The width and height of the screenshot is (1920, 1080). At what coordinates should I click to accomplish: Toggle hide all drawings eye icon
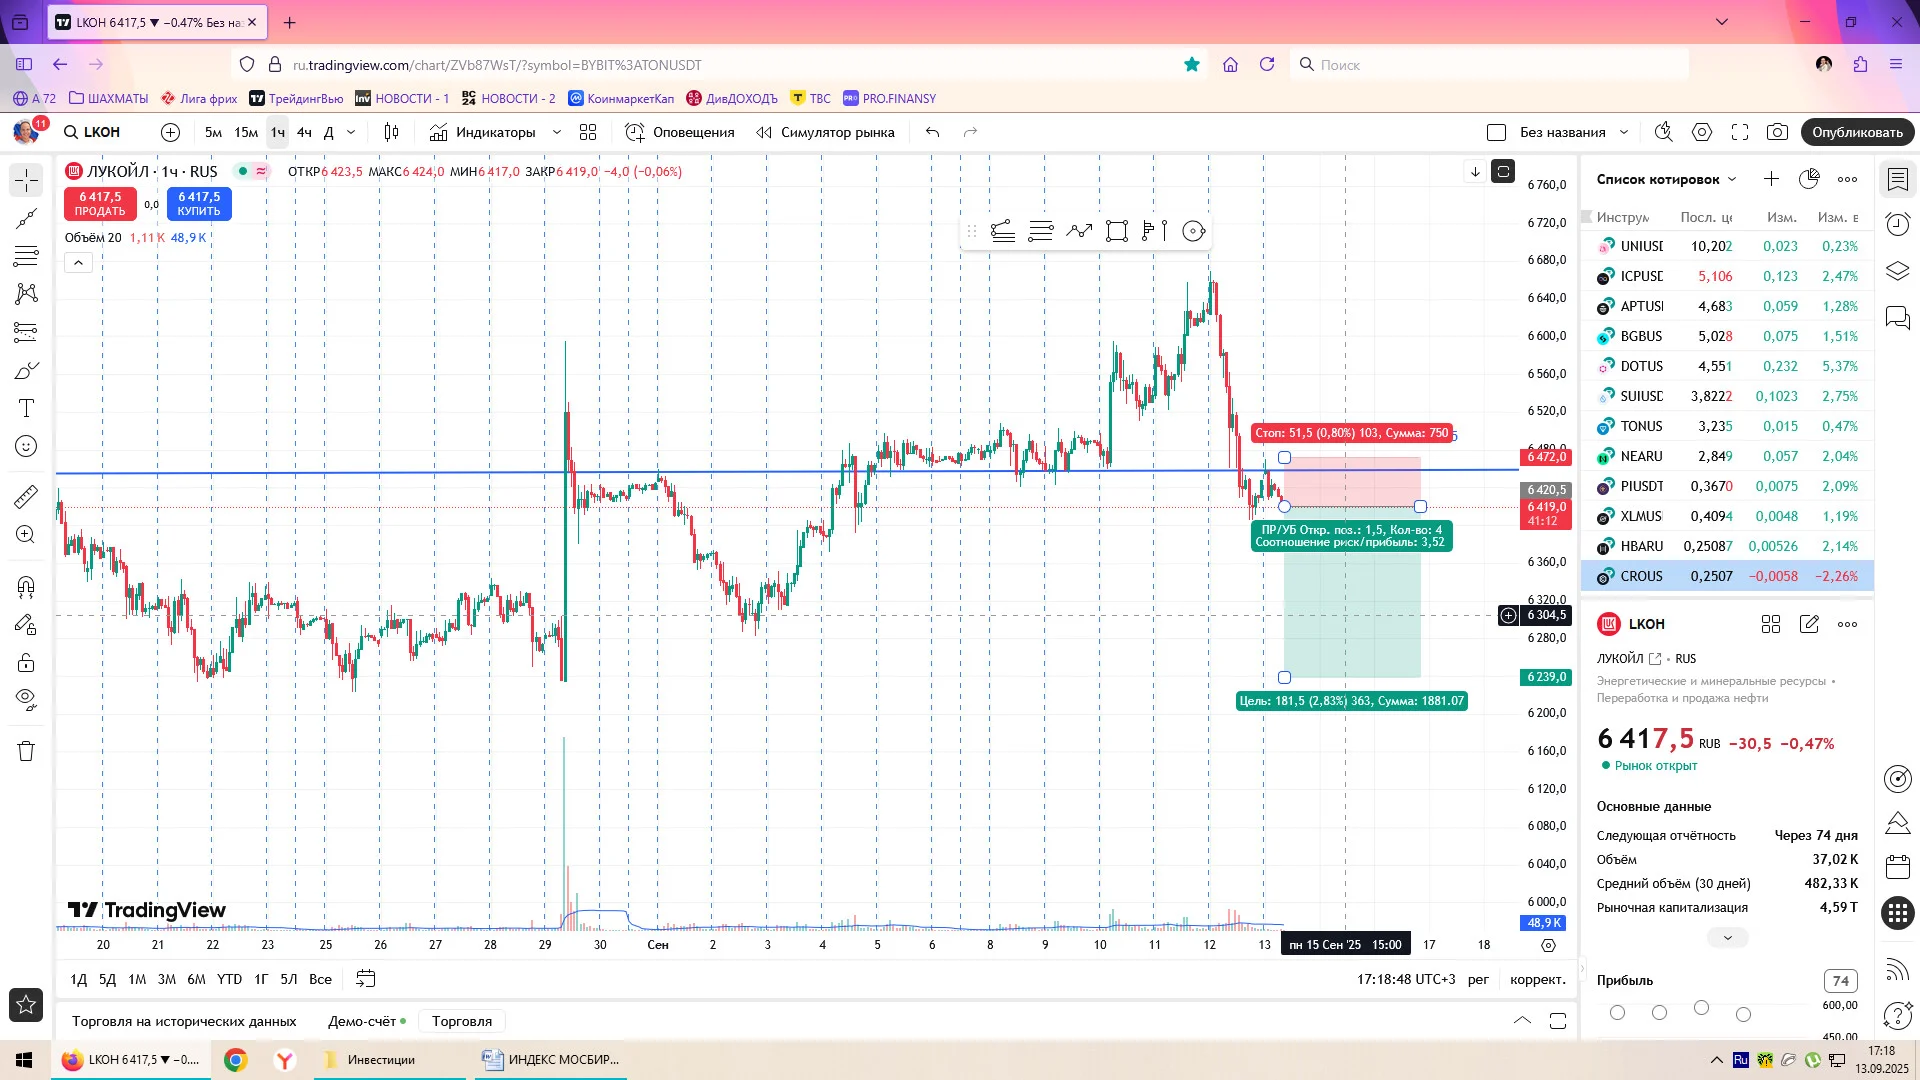(26, 699)
